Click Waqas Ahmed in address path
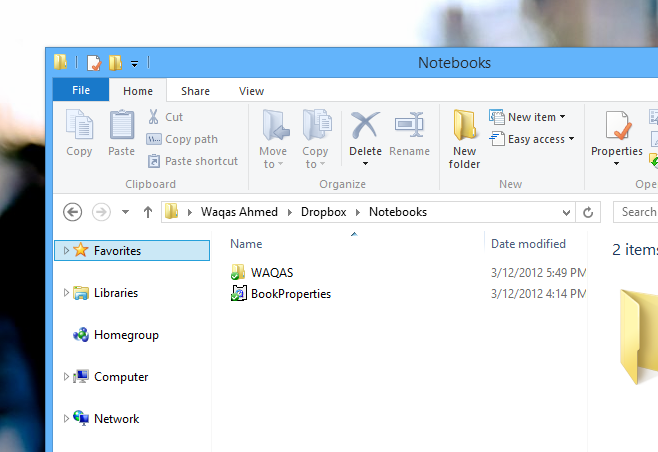Viewport: 658px width, 452px height. pyautogui.click(x=239, y=212)
